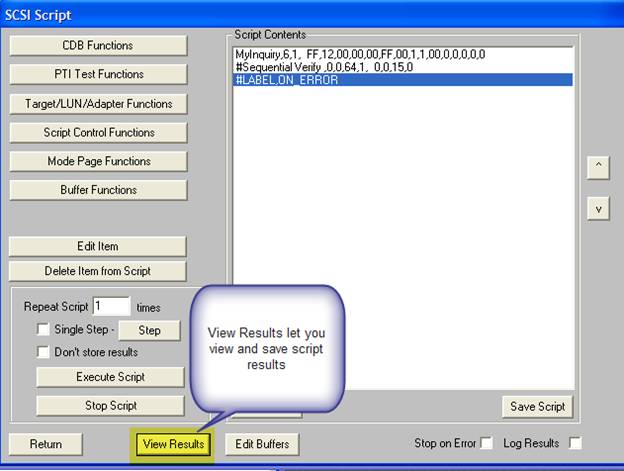Click Edit Buffers
The width and height of the screenshot is (624, 471).
(261, 444)
